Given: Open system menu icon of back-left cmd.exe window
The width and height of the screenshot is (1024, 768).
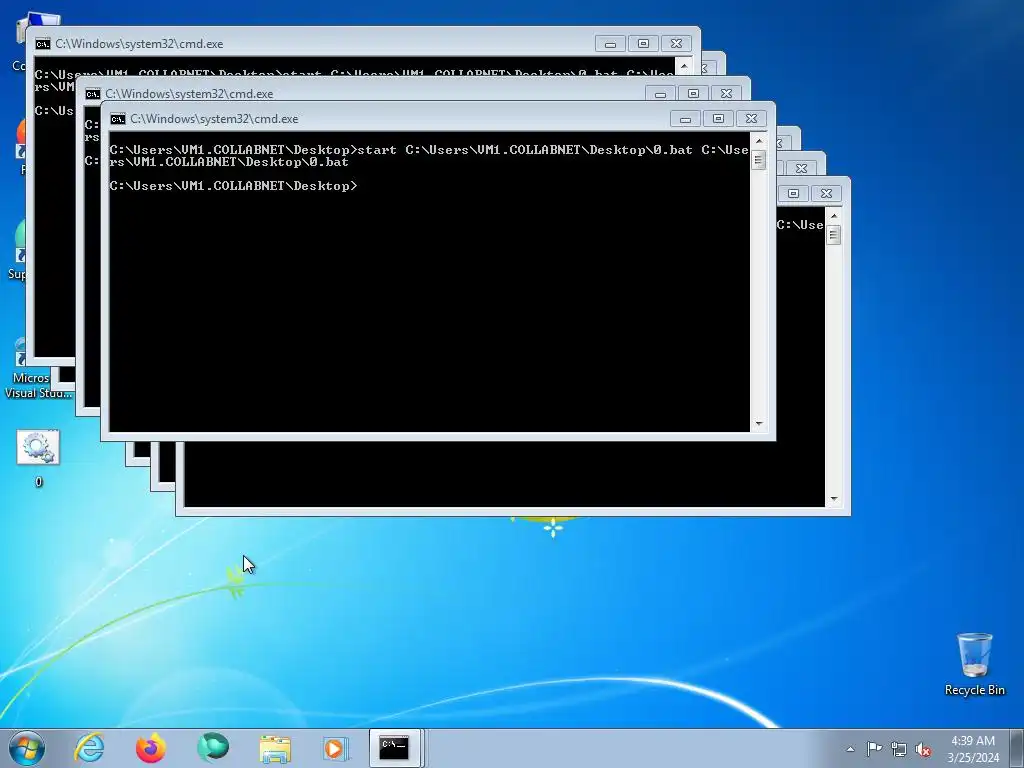Looking at the screenshot, I should [x=42, y=44].
